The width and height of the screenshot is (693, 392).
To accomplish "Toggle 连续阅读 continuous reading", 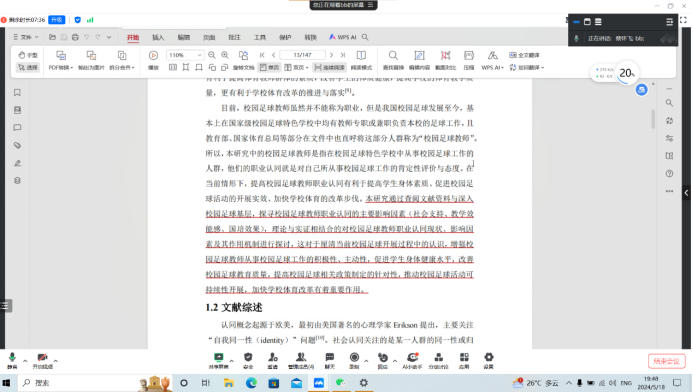I will click(330, 68).
